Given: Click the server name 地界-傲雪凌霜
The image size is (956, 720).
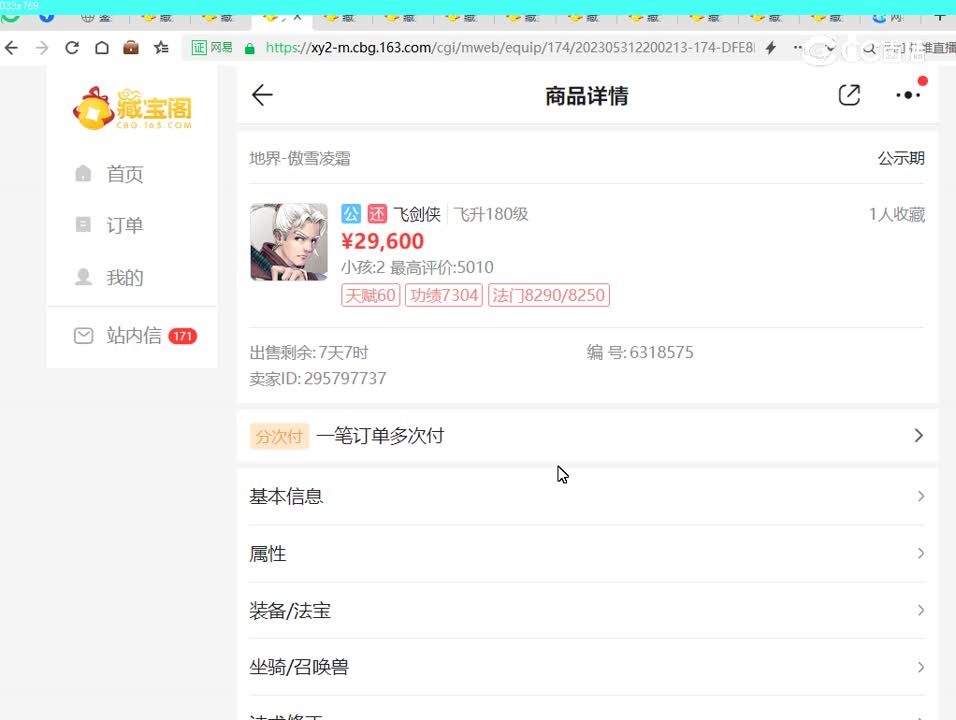Looking at the screenshot, I should tap(300, 159).
